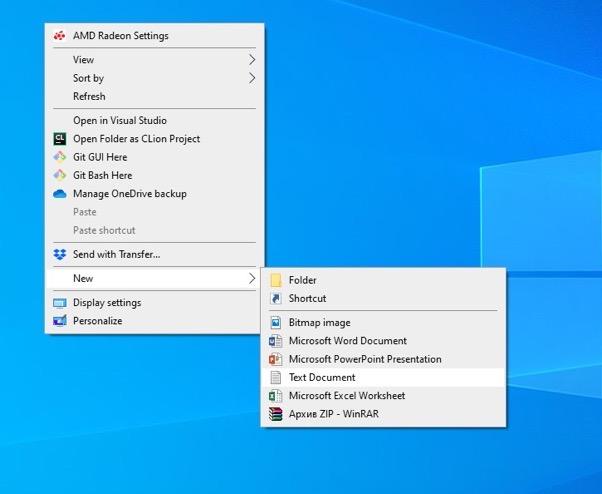The image size is (602, 494).
Task: Click the disabled Paste shortcut entry
Action: coord(155,230)
